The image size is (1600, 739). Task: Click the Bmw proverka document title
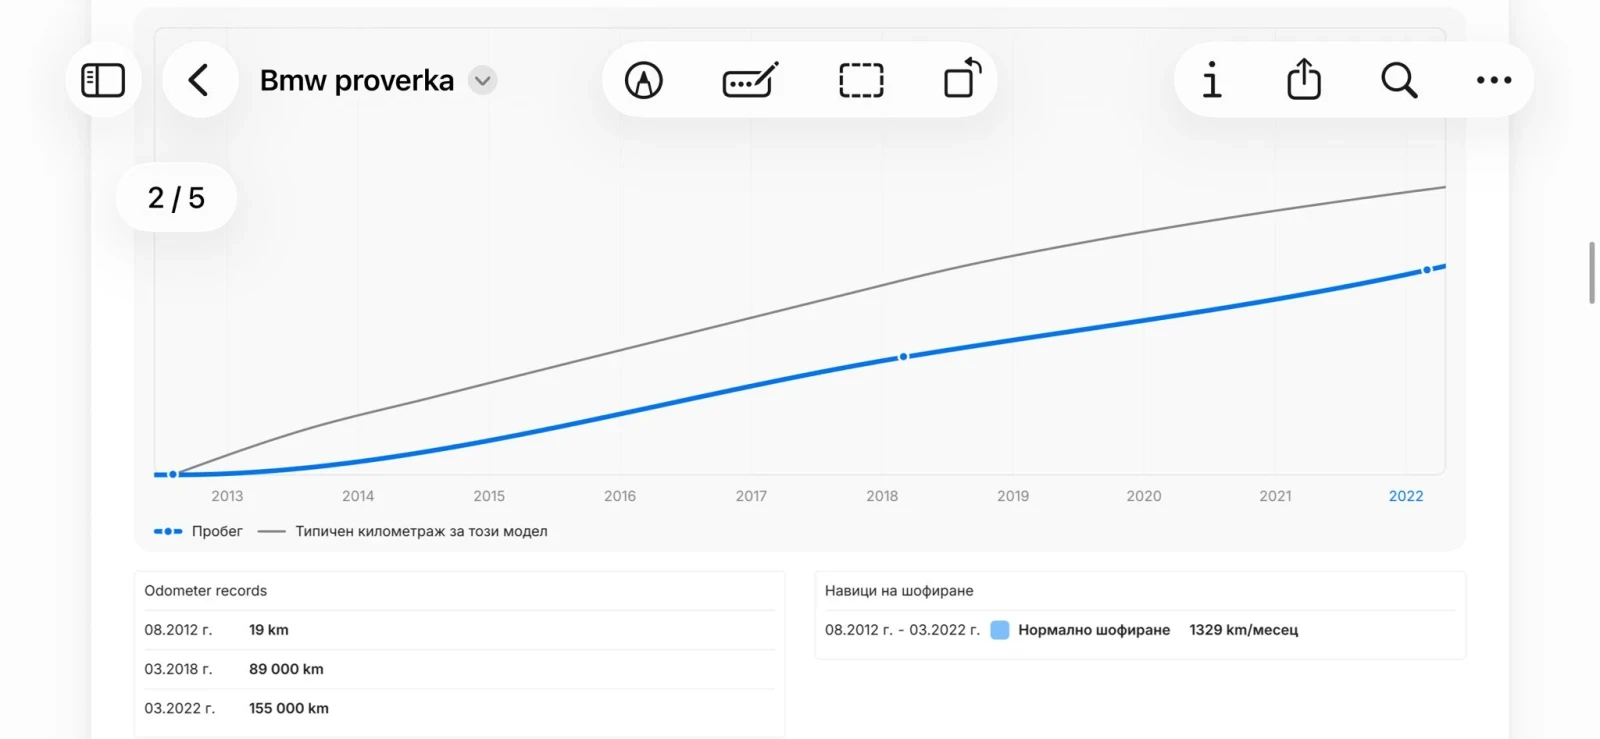point(356,80)
